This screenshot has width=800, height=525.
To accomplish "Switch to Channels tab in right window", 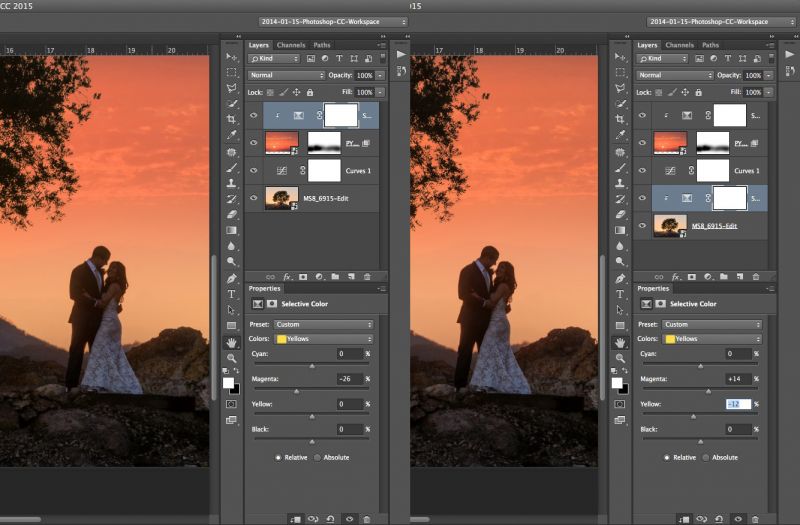I will (680, 45).
